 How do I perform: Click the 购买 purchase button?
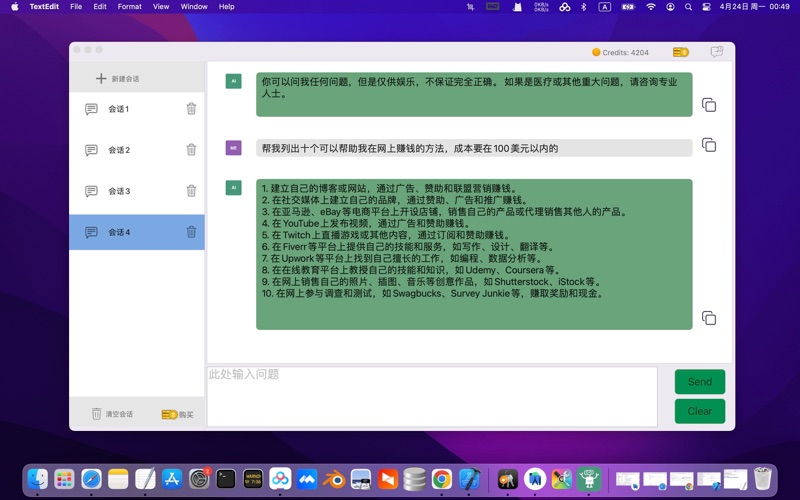pyautogui.click(x=178, y=414)
